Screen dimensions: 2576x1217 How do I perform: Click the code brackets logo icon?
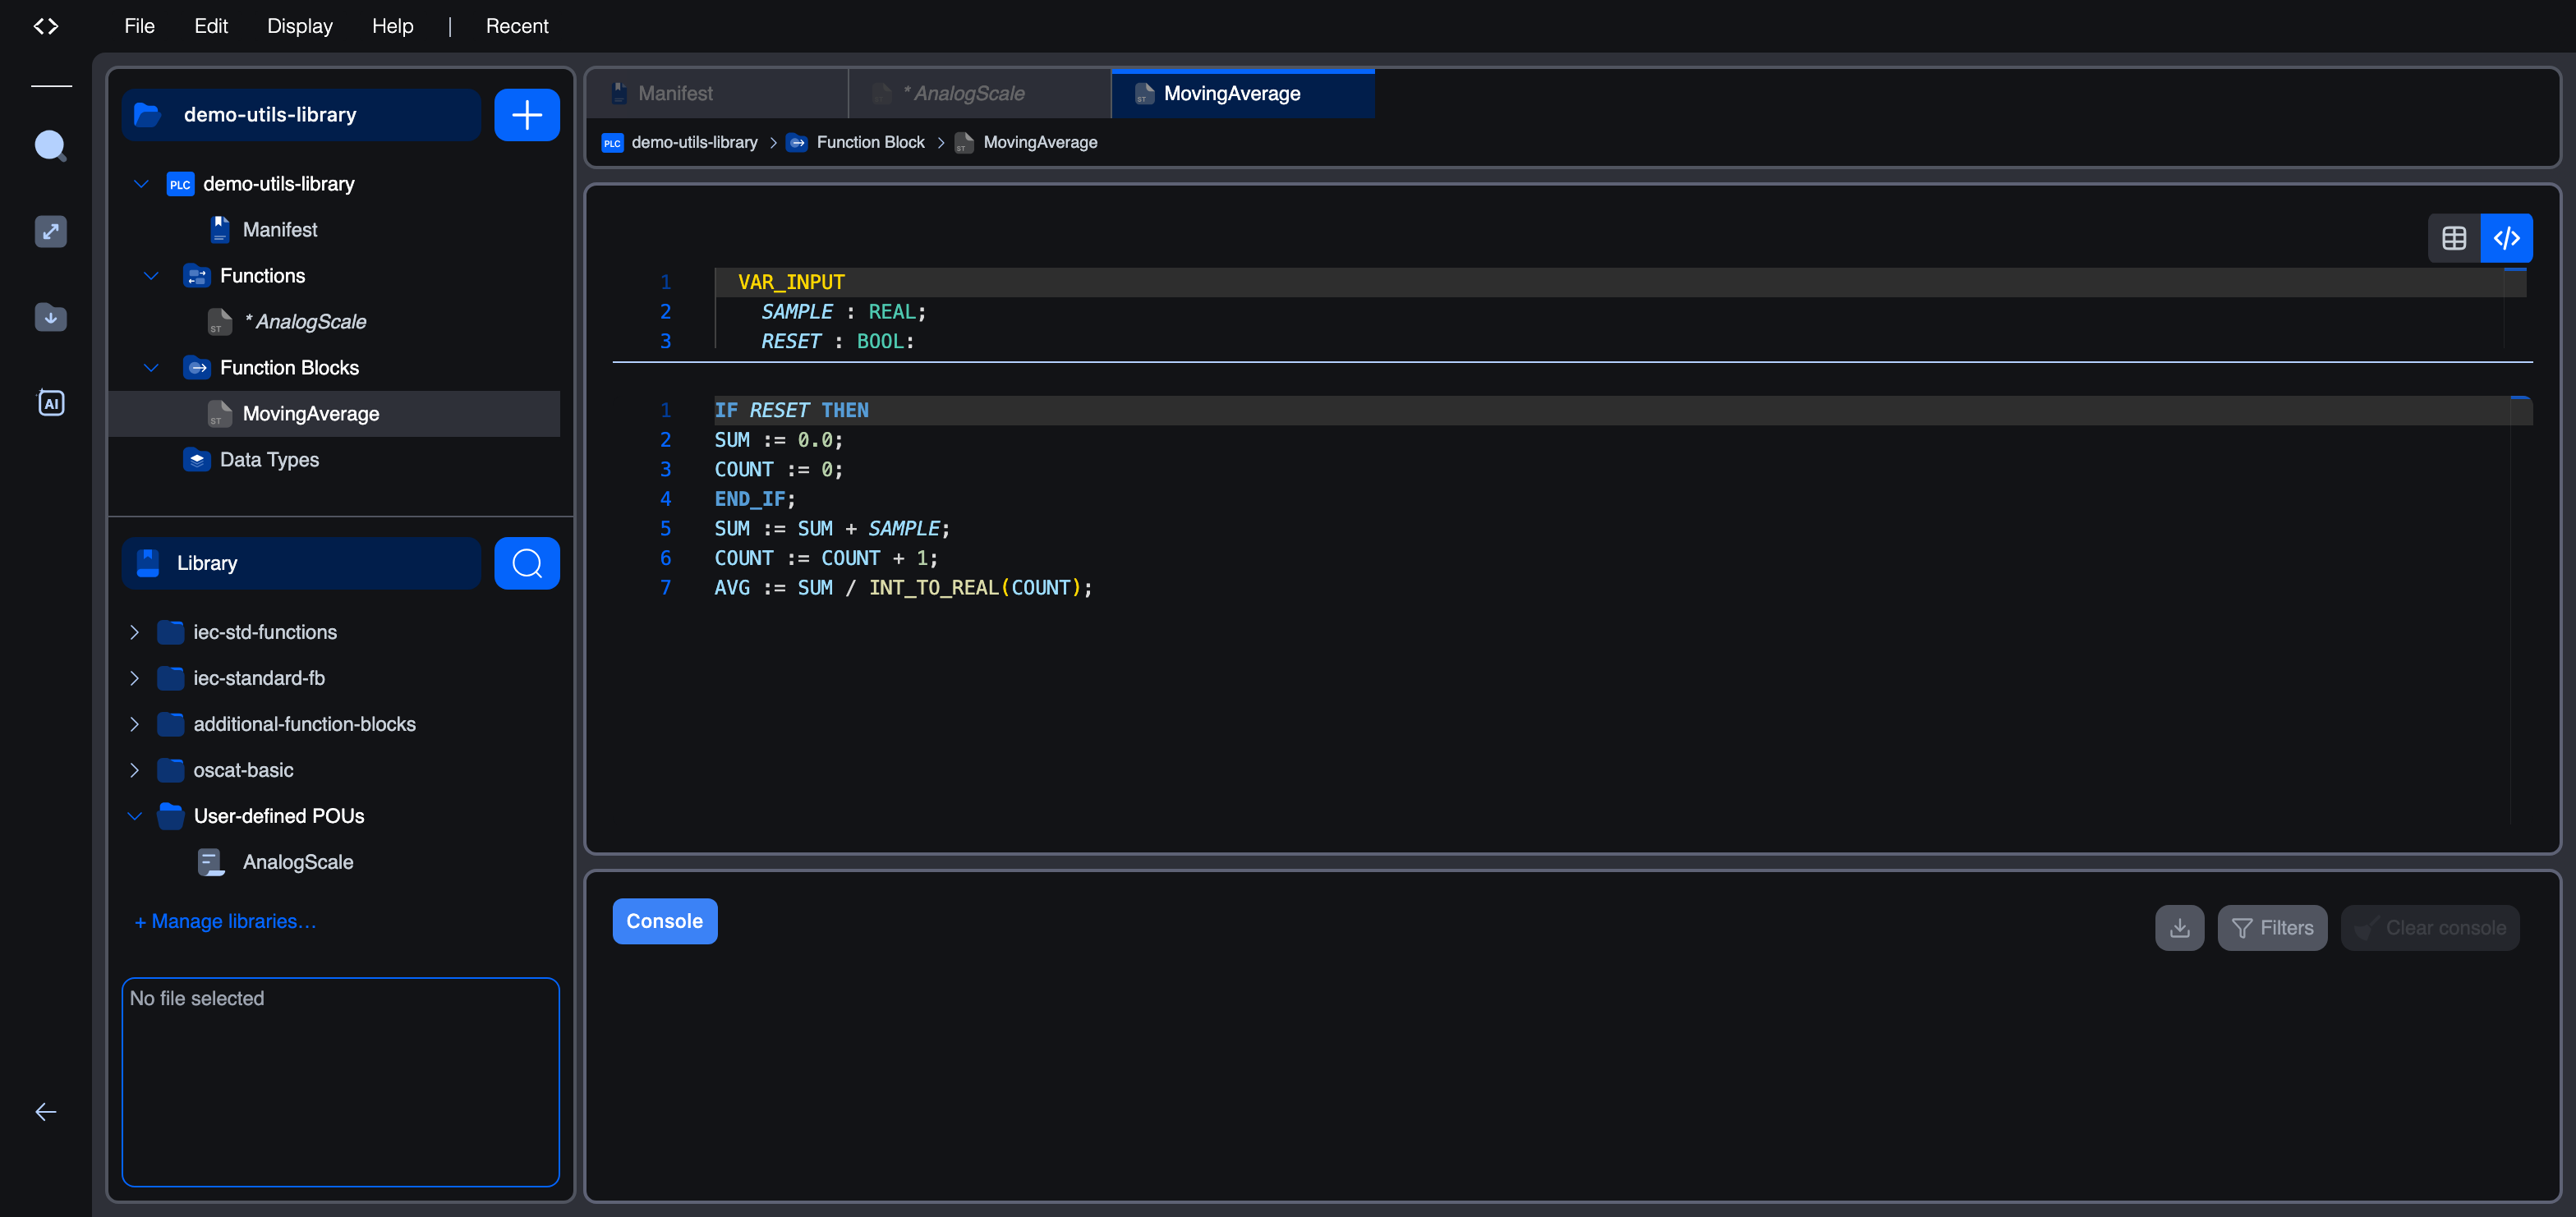46,26
